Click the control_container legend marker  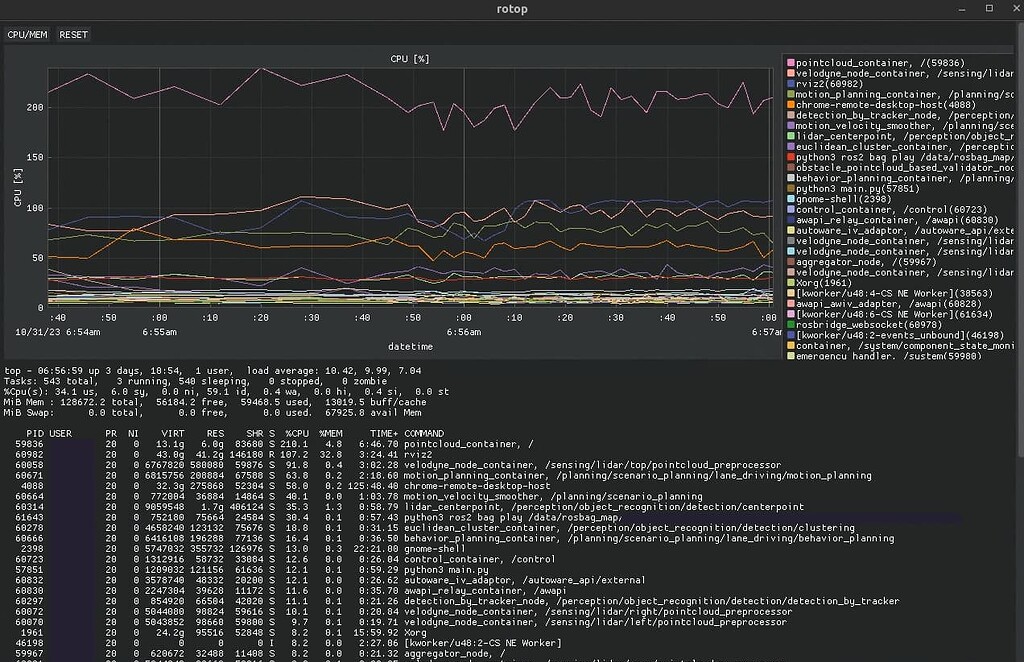pos(789,211)
